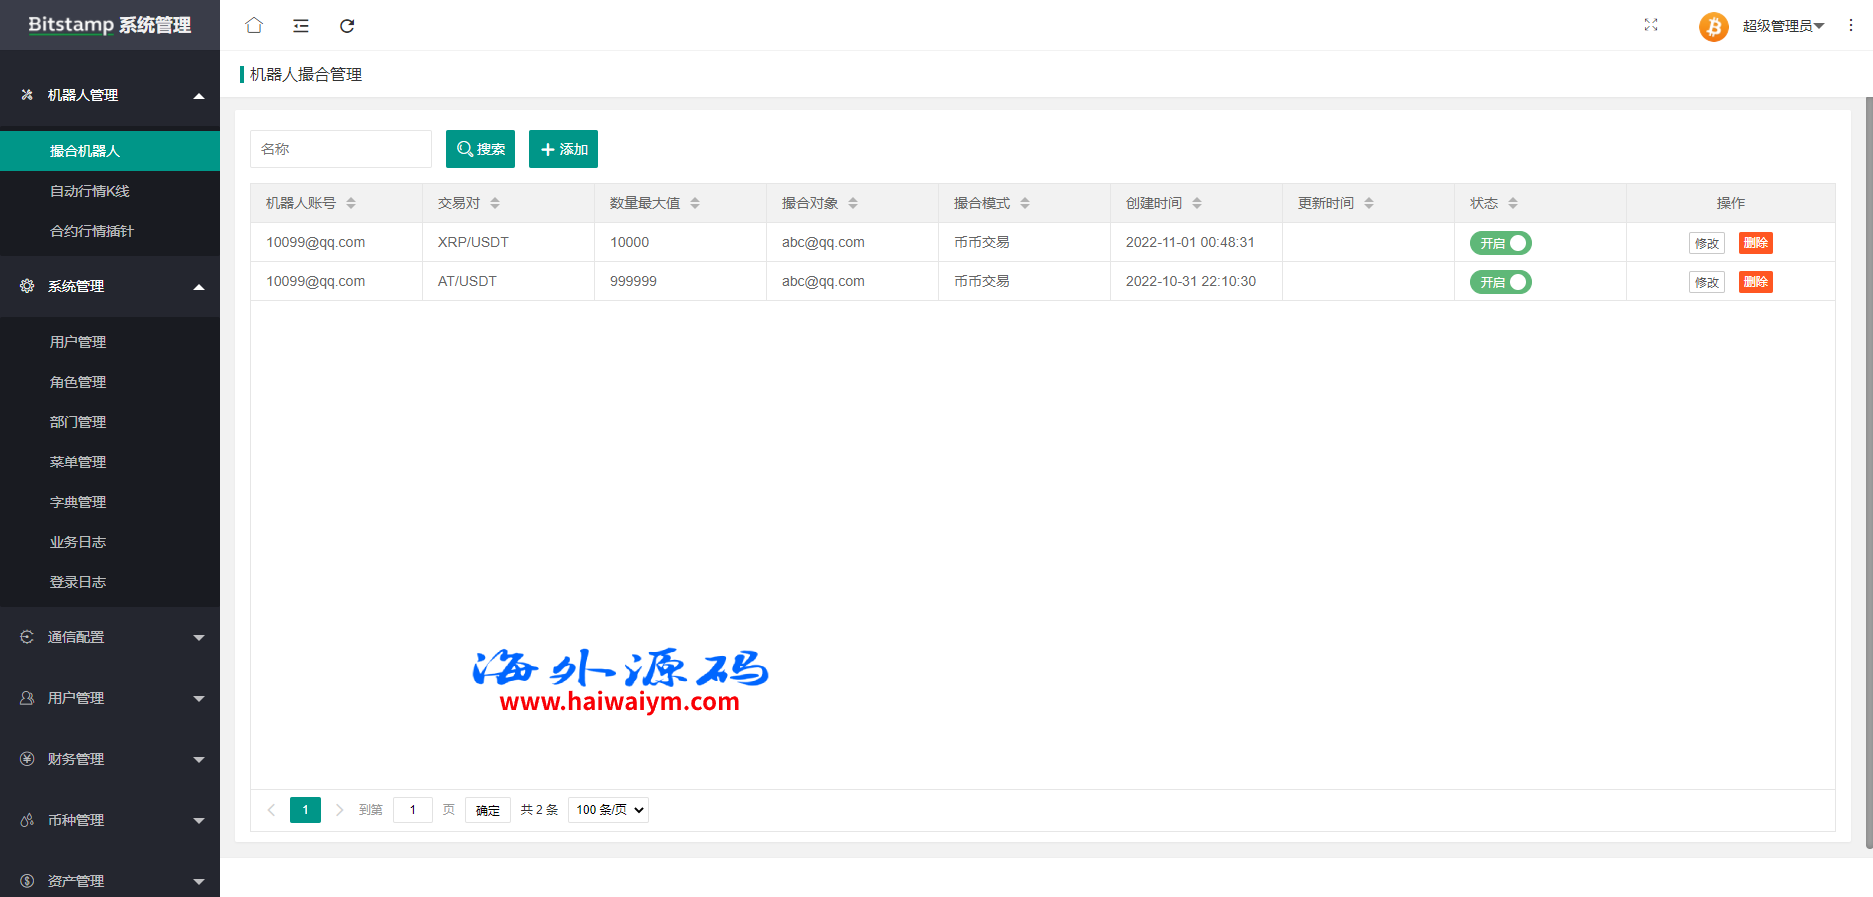Screen dimensions: 1873x897
Task: Open 自动行情K线 in the sidebar
Action: (90, 191)
